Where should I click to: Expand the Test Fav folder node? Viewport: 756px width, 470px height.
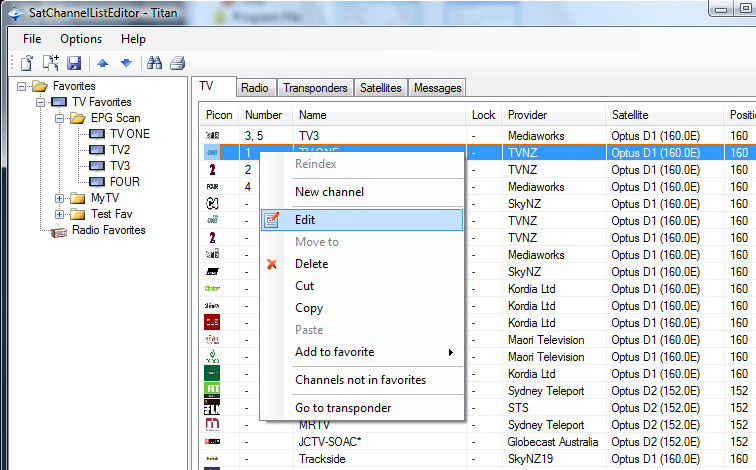pos(60,214)
